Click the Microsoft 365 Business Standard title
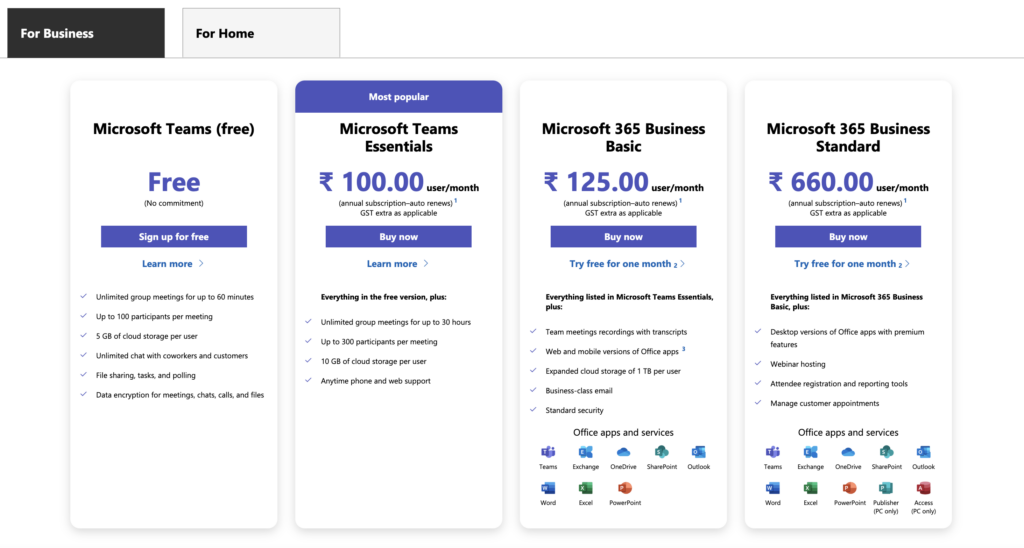The height and width of the screenshot is (548, 1024). click(848, 138)
